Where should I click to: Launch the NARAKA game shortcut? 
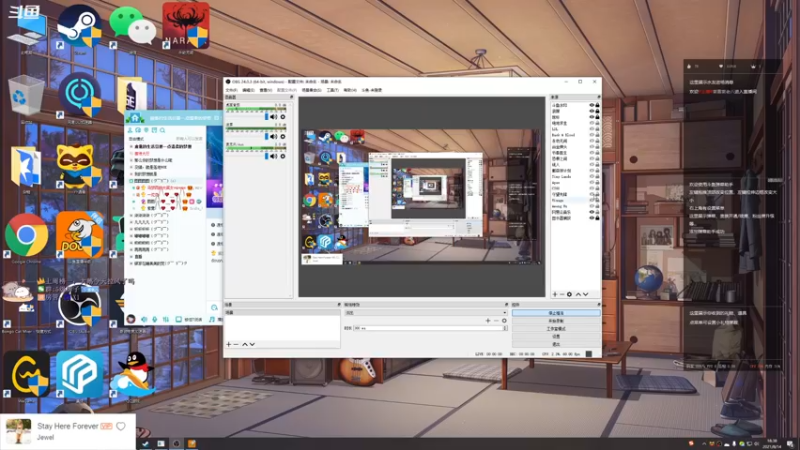186,26
